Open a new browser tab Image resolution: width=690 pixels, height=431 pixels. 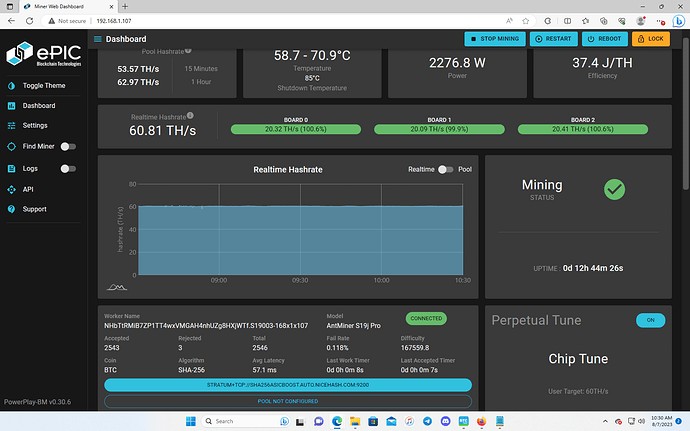pos(125,7)
